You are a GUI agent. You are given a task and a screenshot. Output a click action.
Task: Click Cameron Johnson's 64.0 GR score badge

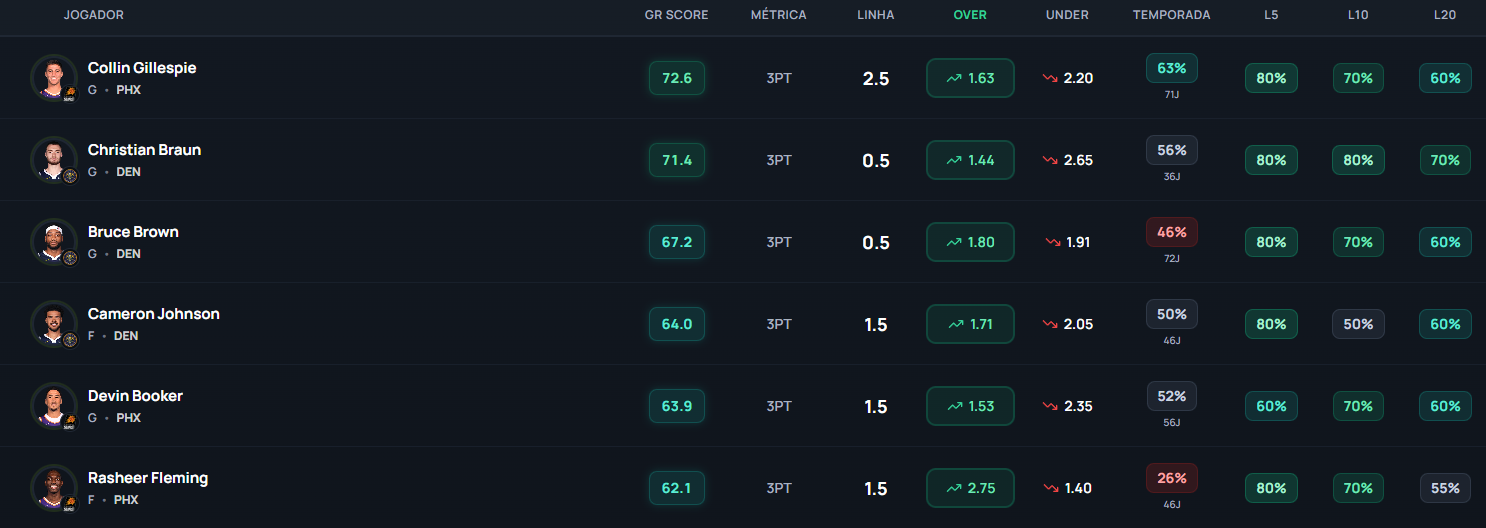(677, 324)
